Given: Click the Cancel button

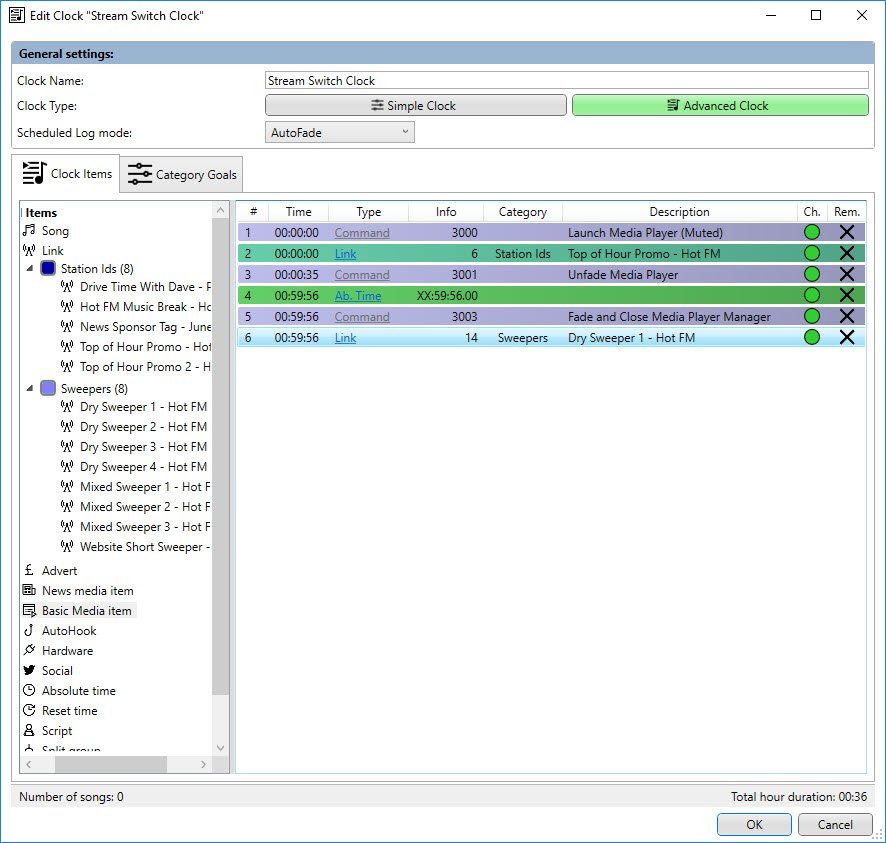Looking at the screenshot, I should point(835,824).
